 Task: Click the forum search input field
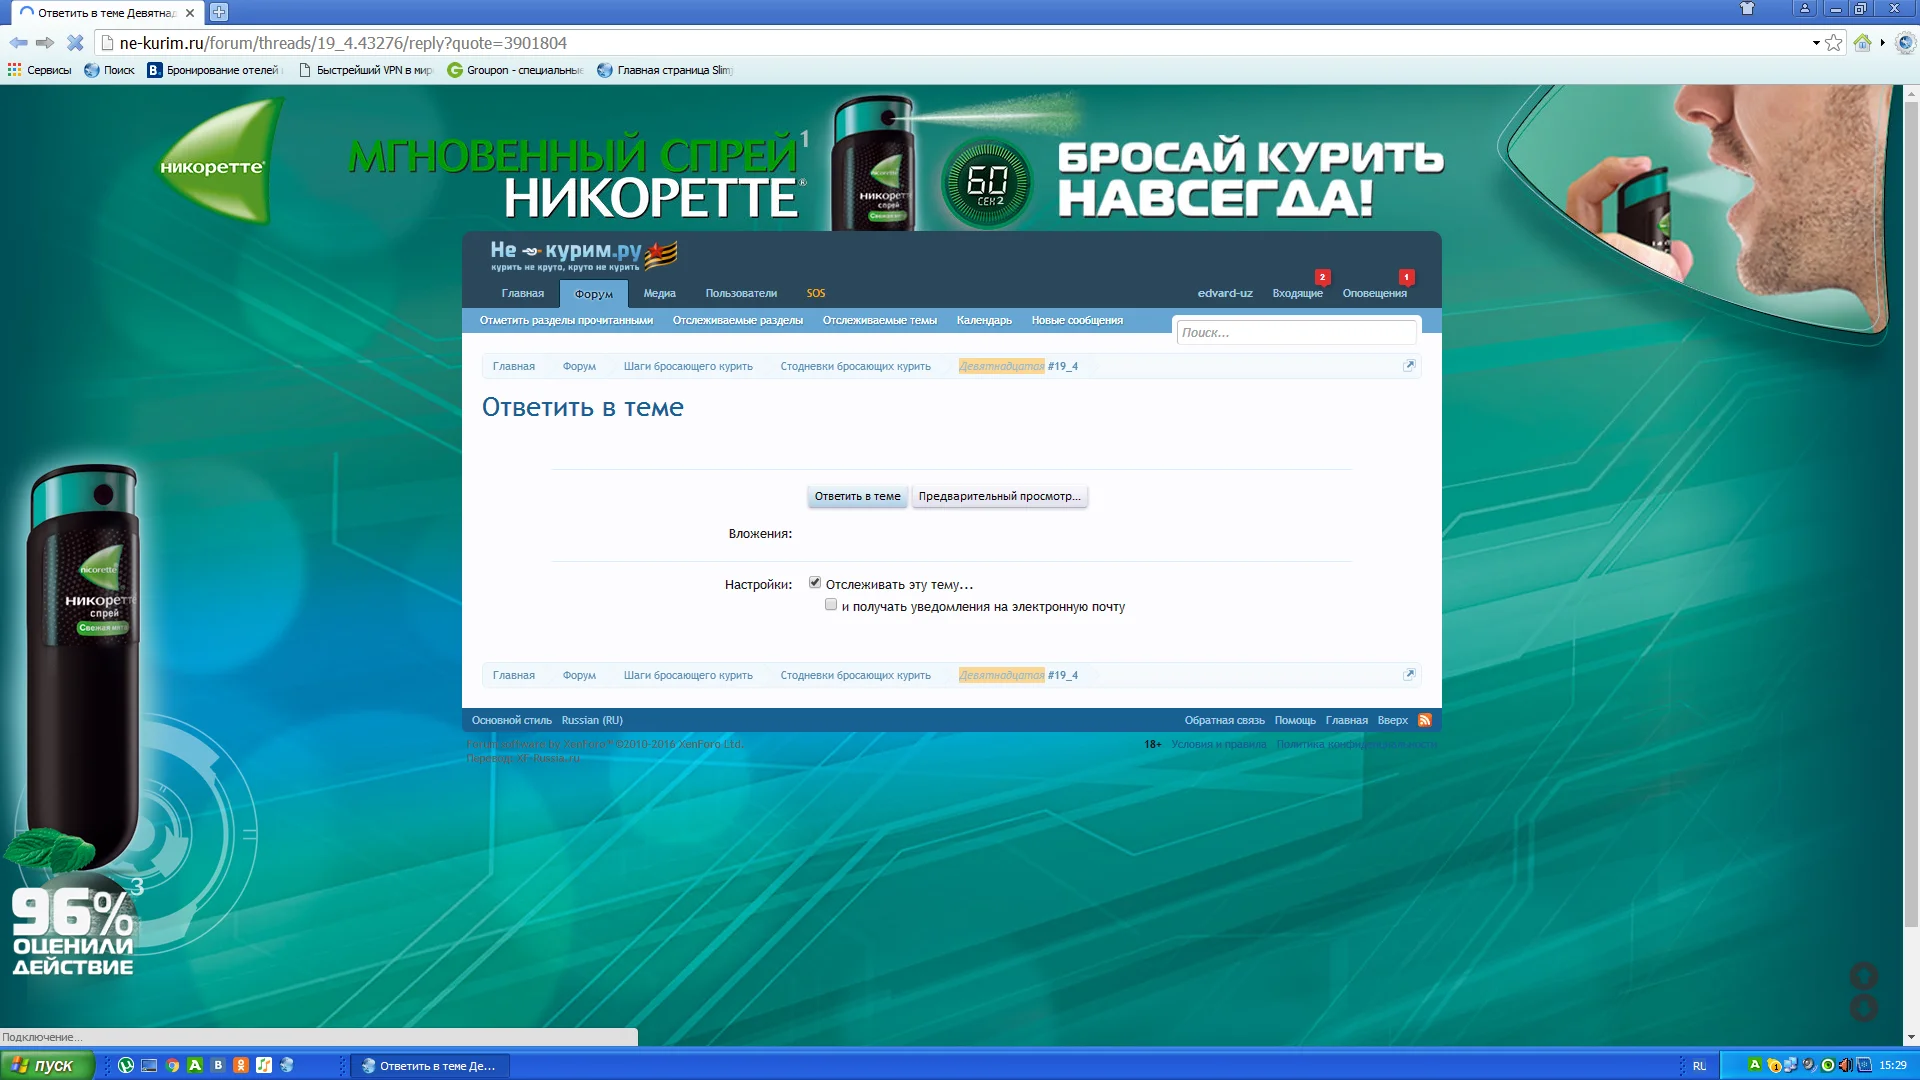tap(1296, 333)
